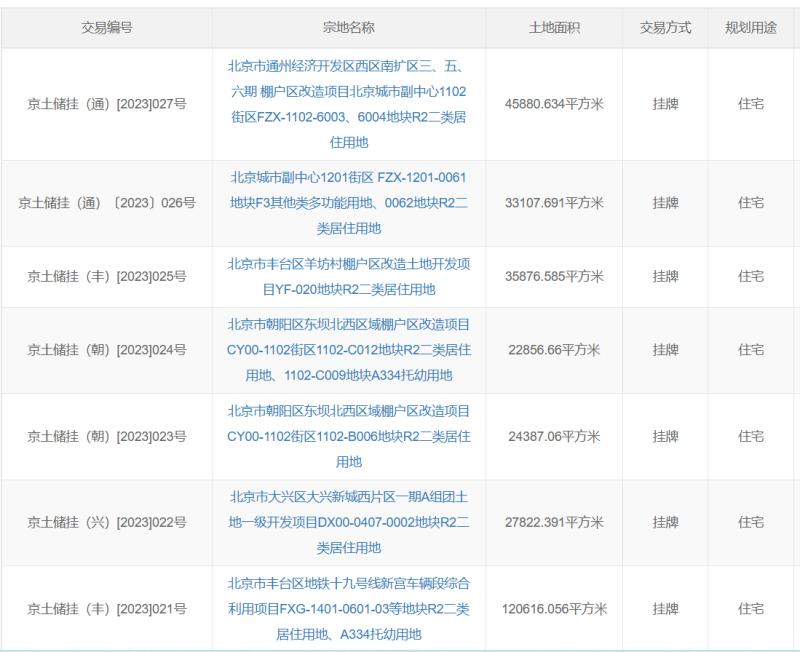
Task: Select transaction number 京土储挂（通）[2023]027号
Action: (x=107, y=100)
